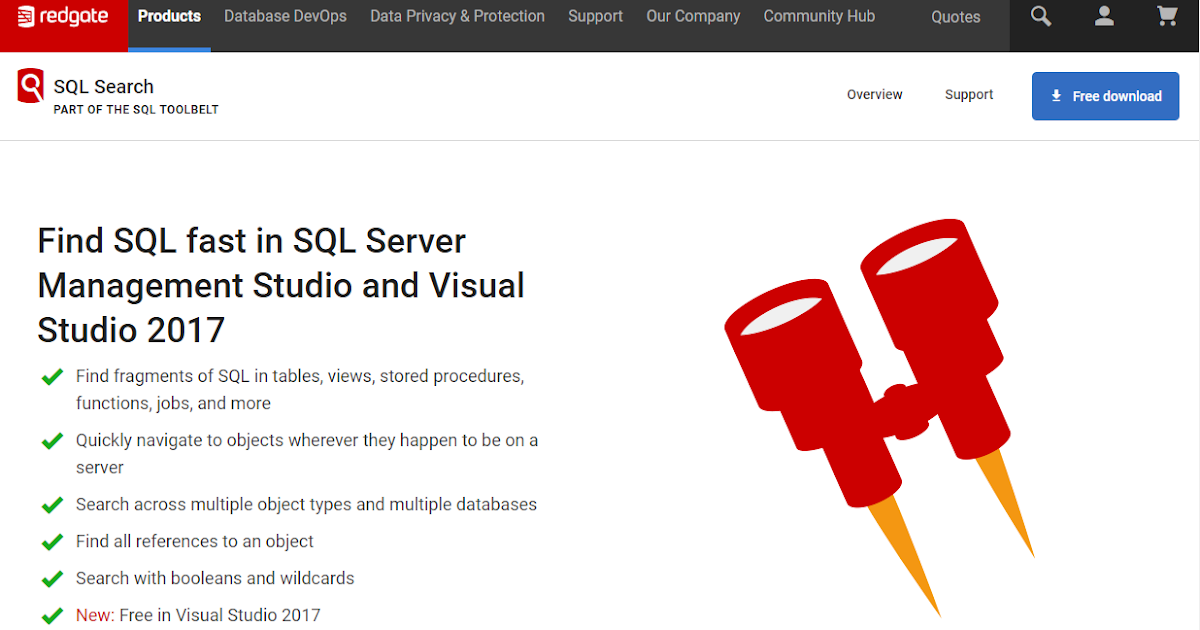Click the user account icon
Screen dimensions: 1200x630
tap(1104, 16)
